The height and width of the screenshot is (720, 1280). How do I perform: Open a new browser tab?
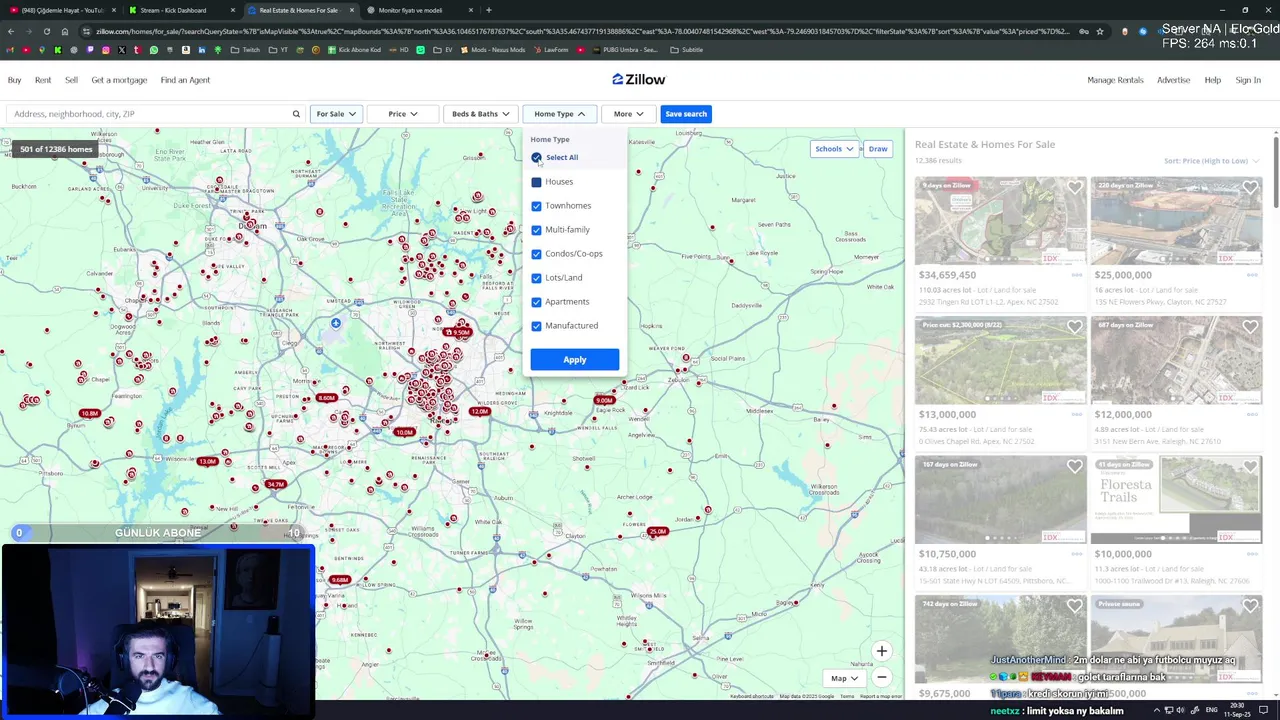(x=488, y=10)
